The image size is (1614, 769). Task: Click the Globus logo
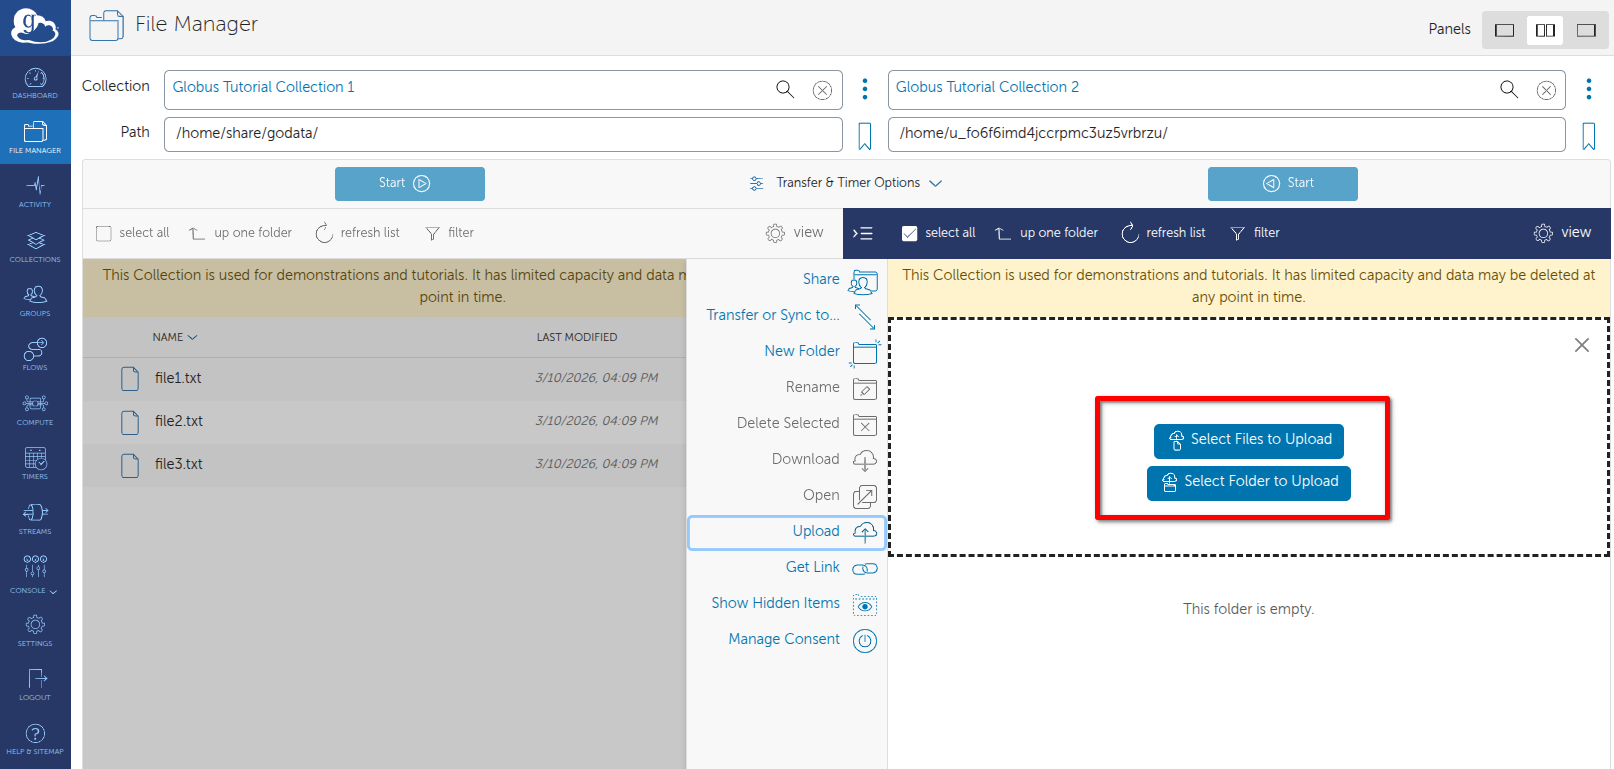[x=35, y=27]
